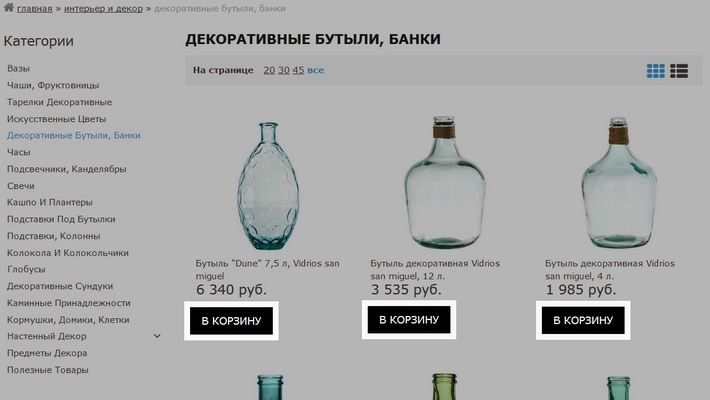Switch to grid view icon

(x=656, y=71)
